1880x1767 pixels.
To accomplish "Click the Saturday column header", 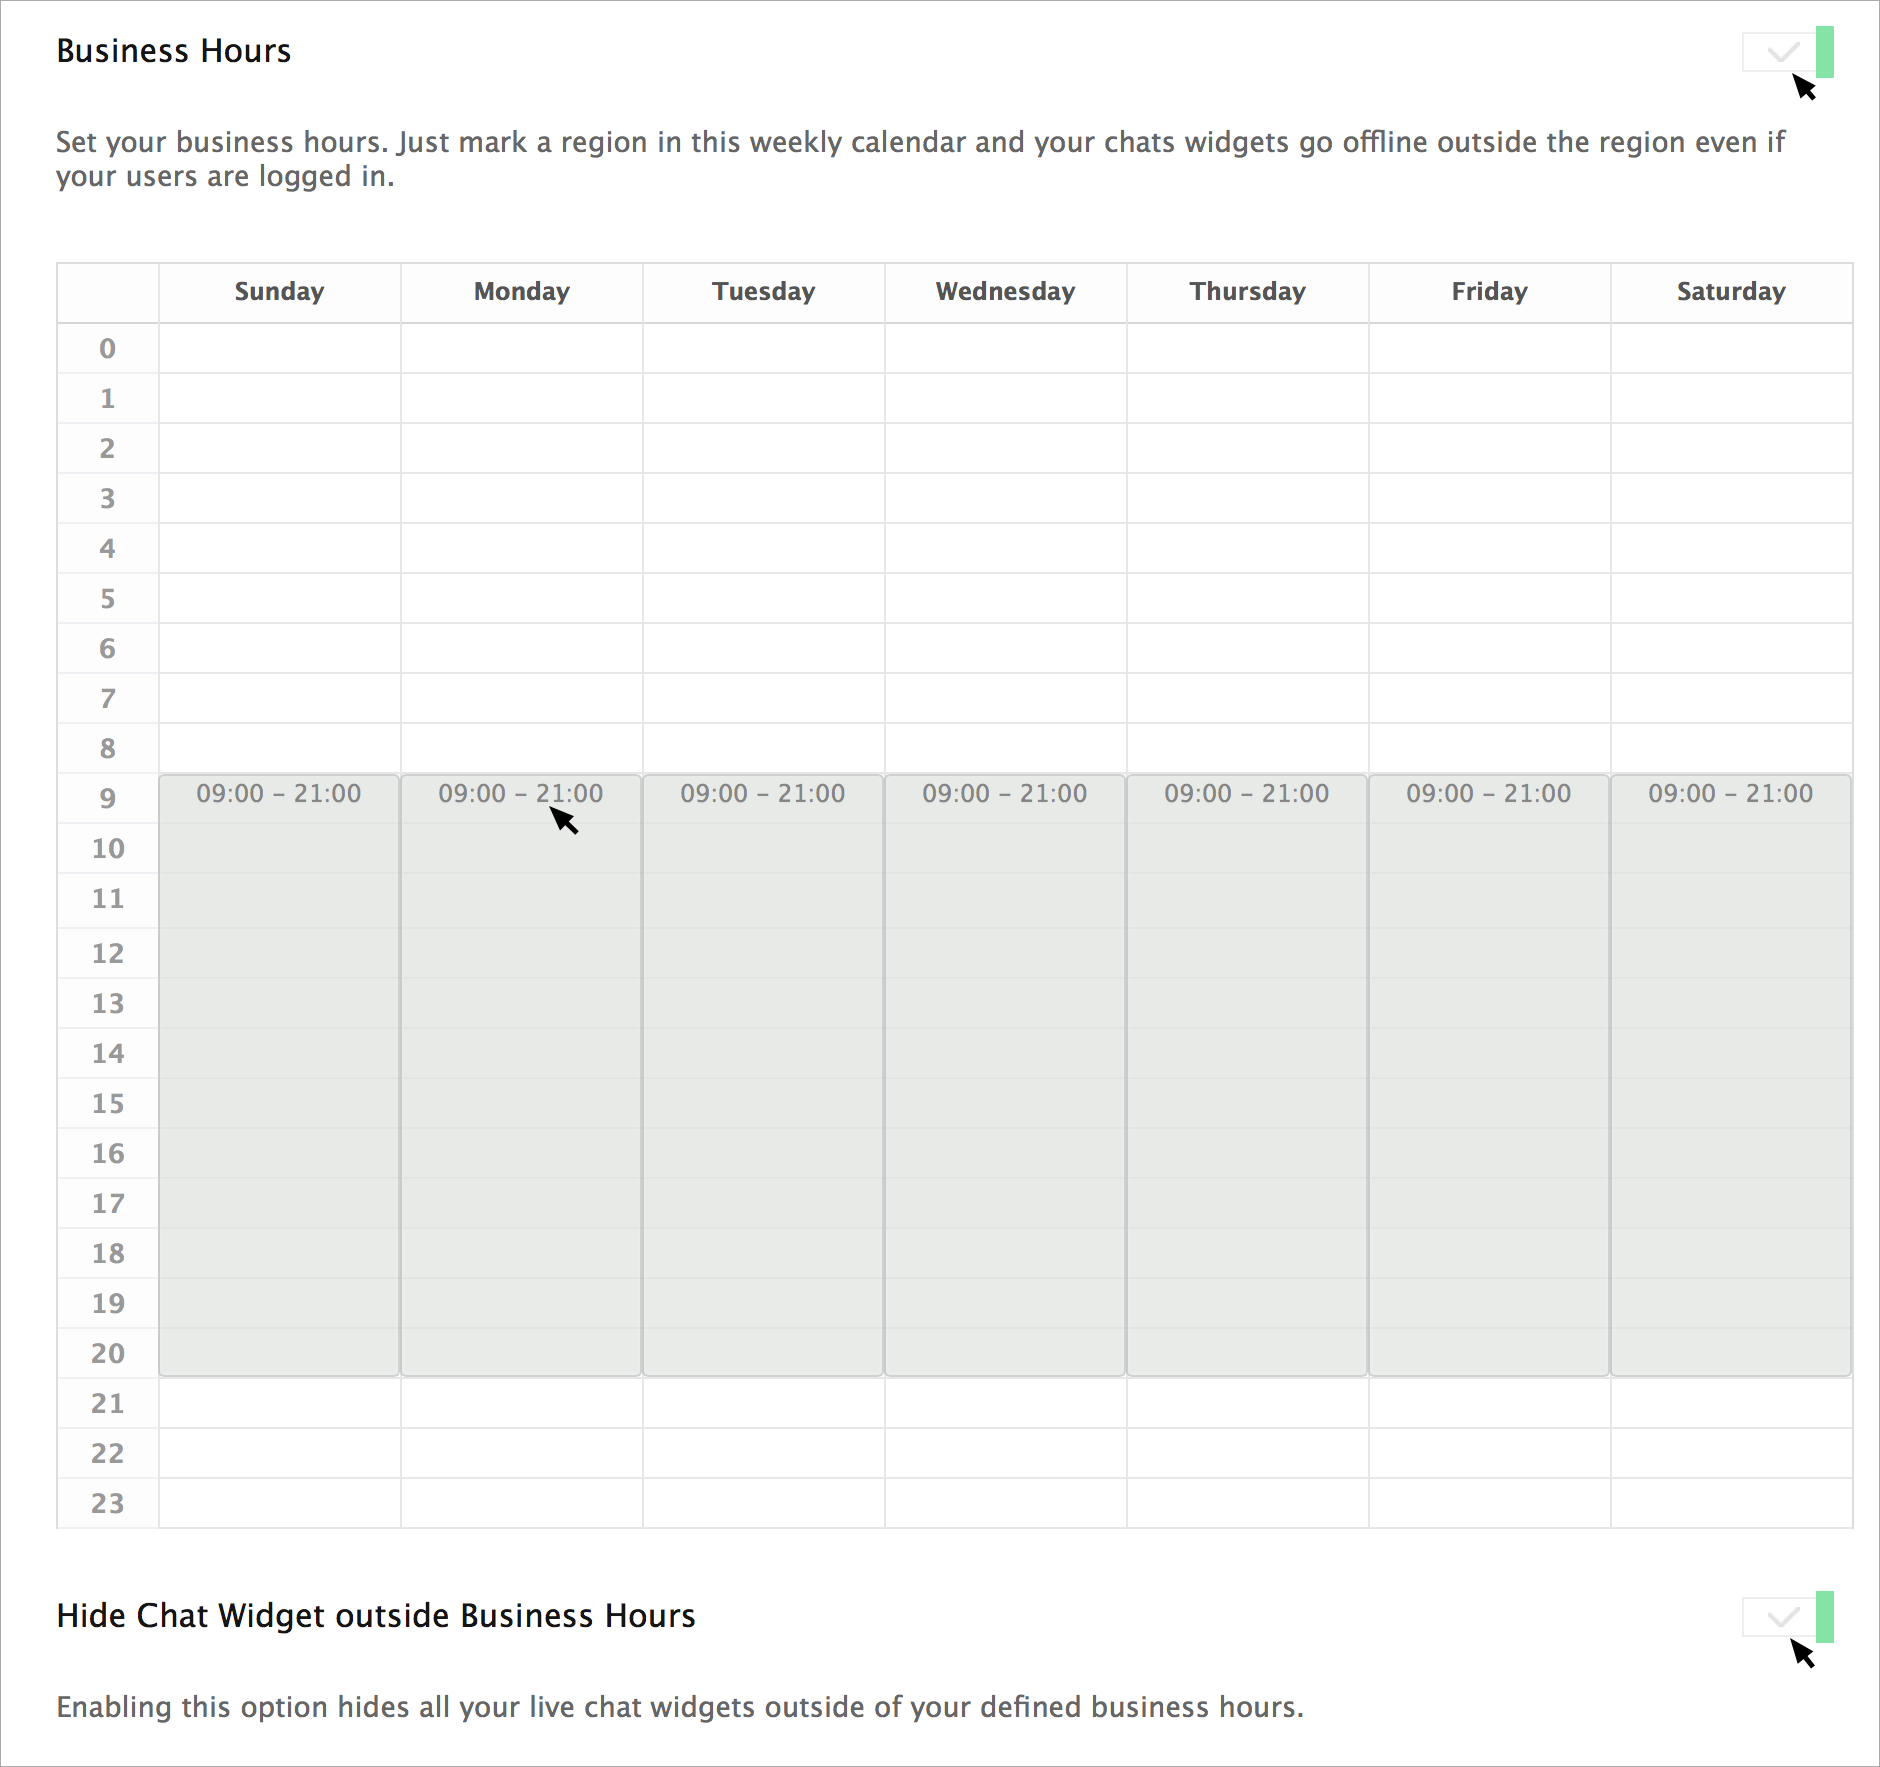I will [1731, 292].
